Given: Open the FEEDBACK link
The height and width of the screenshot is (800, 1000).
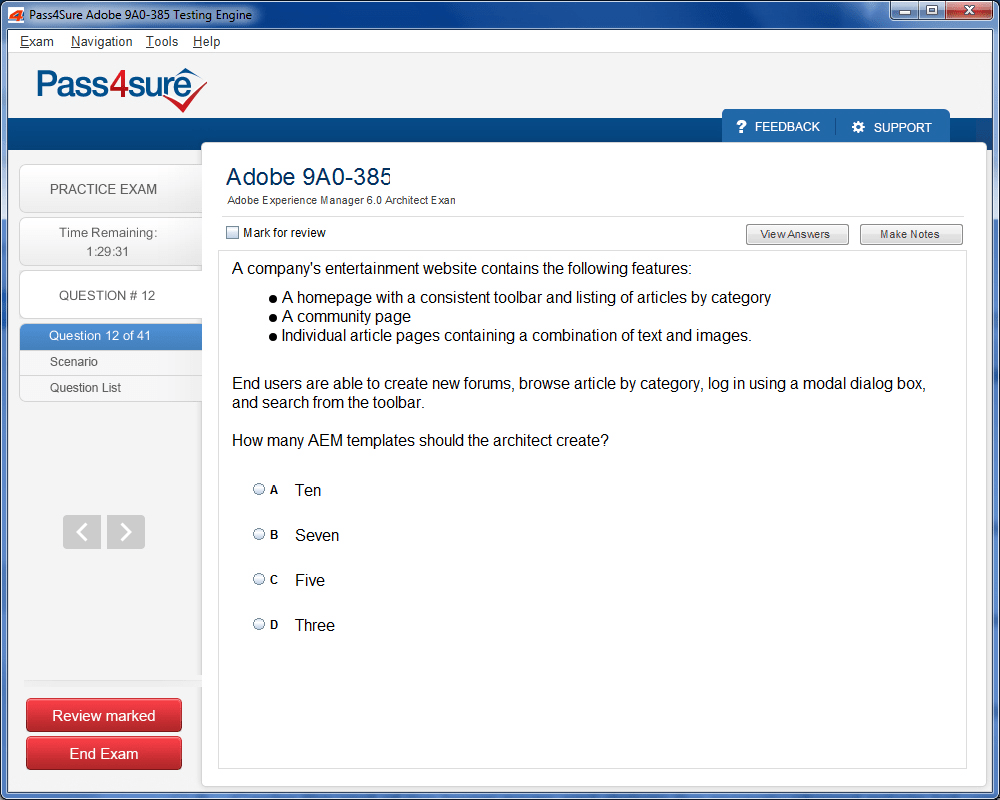Looking at the screenshot, I should (787, 127).
